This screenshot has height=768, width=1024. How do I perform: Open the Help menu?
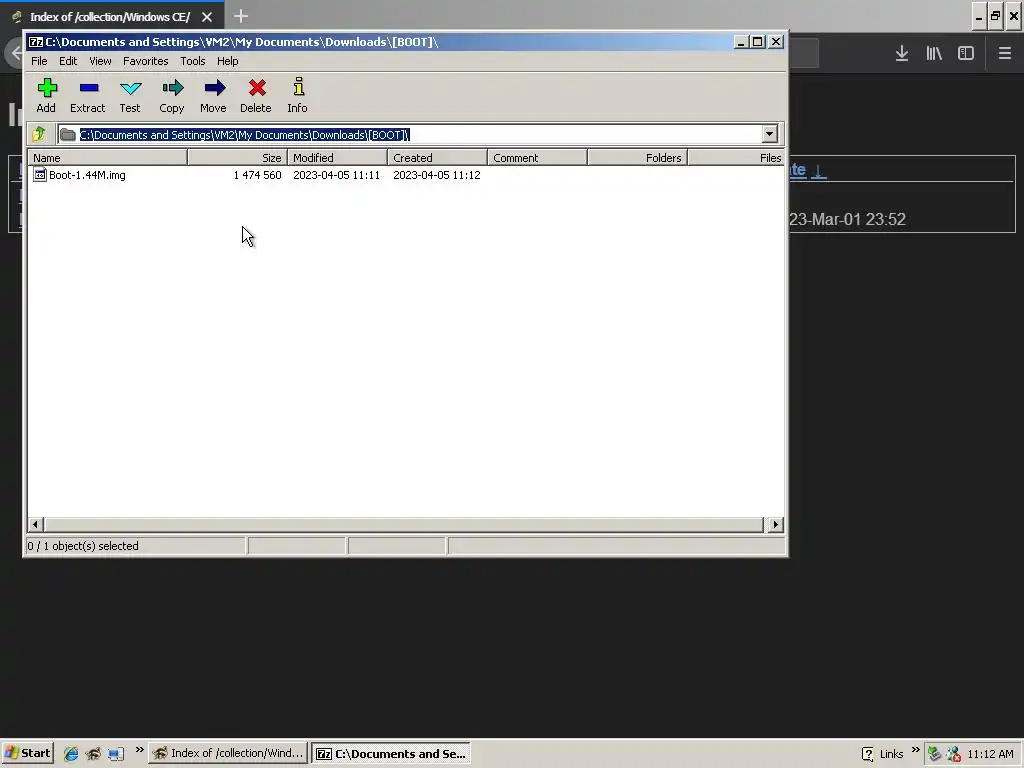point(227,61)
